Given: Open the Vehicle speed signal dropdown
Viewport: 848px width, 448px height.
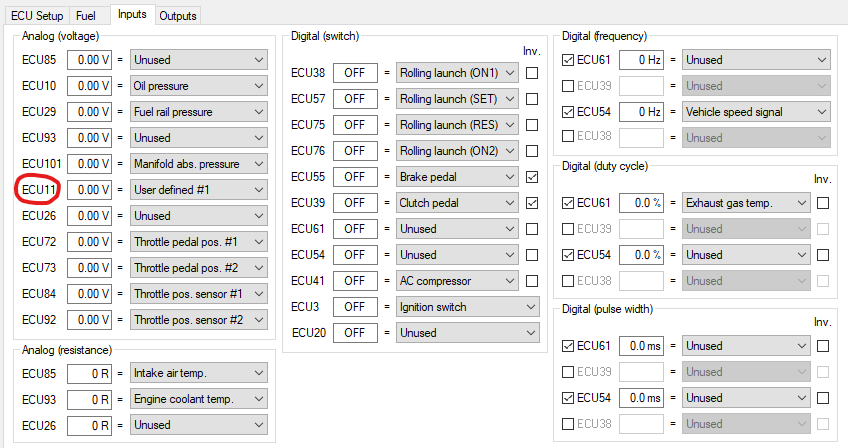Looking at the screenshot, I should pyautogui.click(x=756, y=112).
